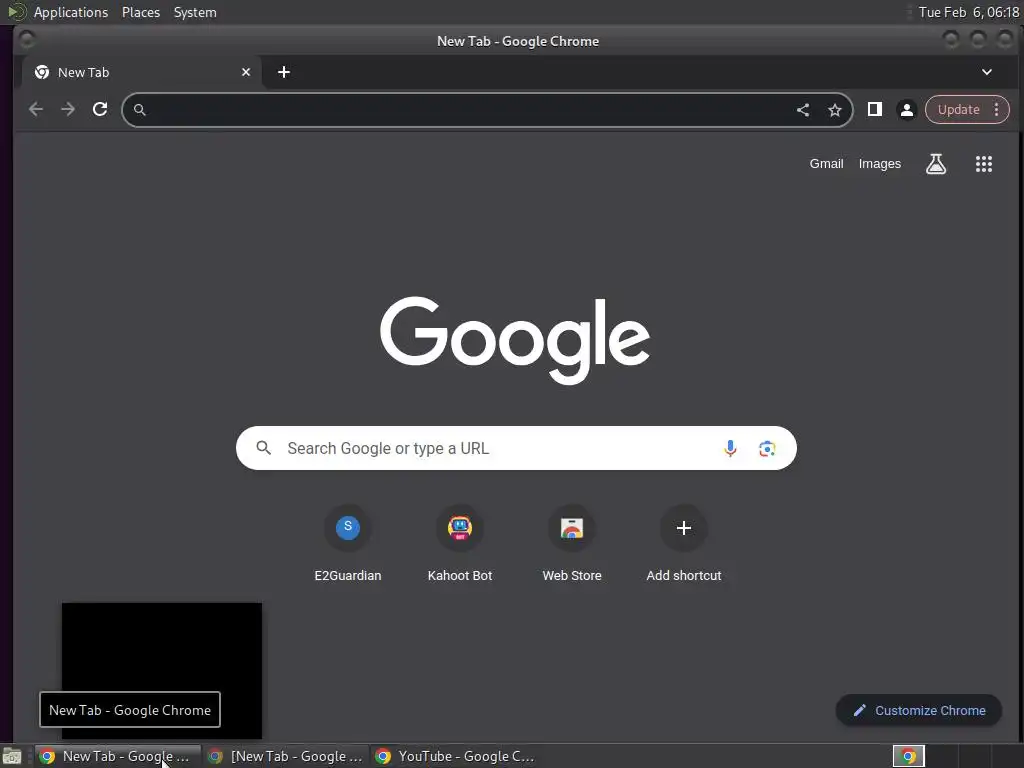Open a new tab with plus button
Screen dimensions: 1024x768
coord(283,72)
